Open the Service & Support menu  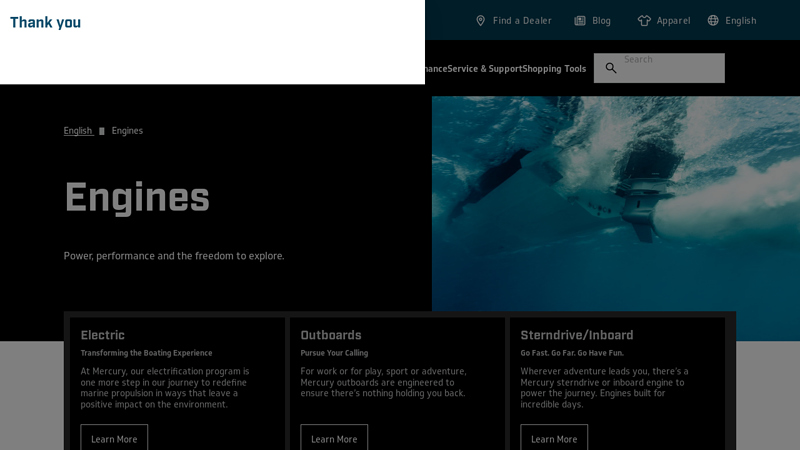pyautogui.click(x=485, y=68)
